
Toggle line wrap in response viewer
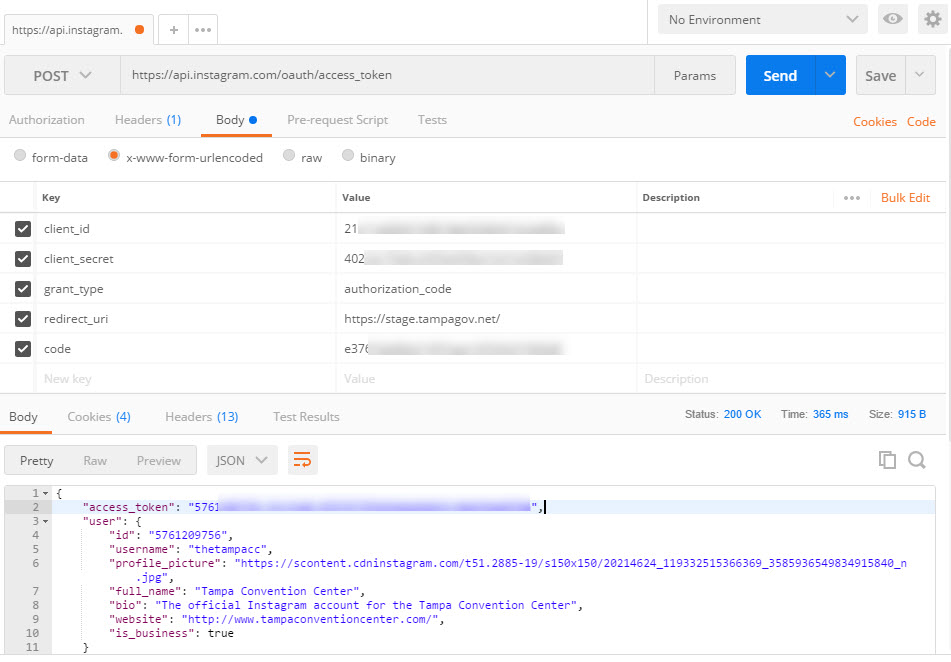point(302,460)
